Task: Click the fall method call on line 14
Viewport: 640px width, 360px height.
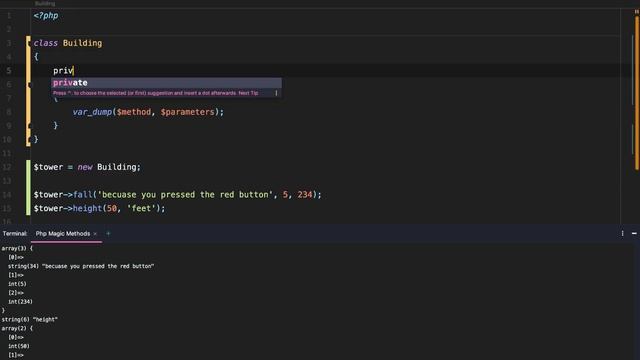Action: pos(83,195)
